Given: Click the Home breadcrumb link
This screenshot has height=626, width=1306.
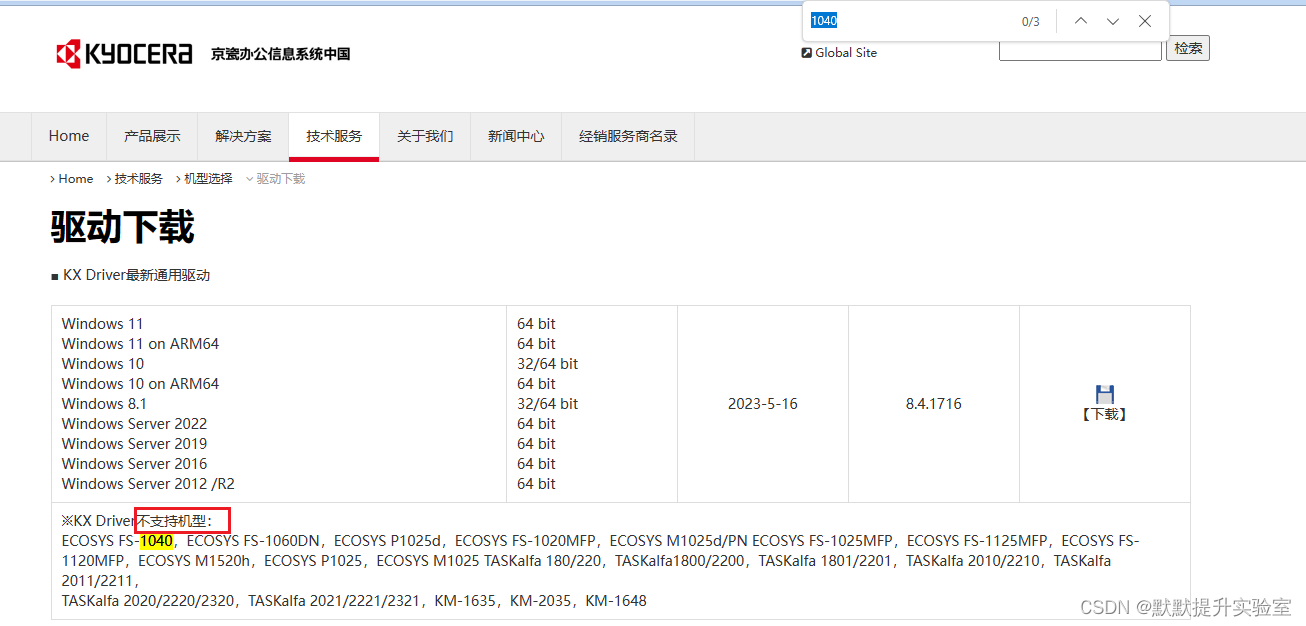Looking at the screenshot, I should (x=75, y=179).
